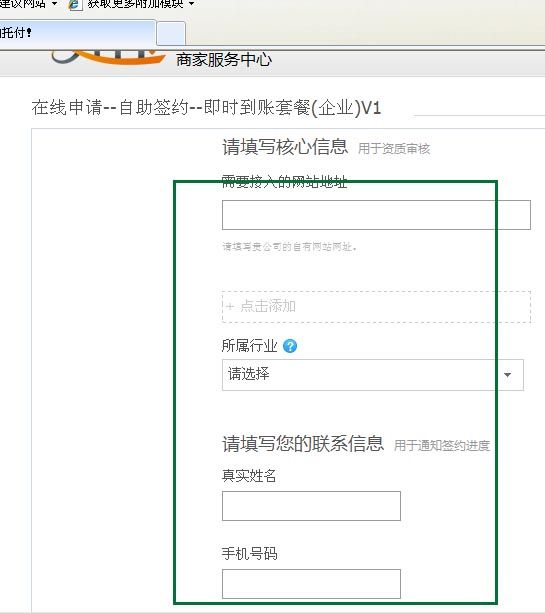The width and height of the screenshot is (545, 613).
Task: Click the 获取更多附加模块 favorites link
Action: click(x=135, y=4)
